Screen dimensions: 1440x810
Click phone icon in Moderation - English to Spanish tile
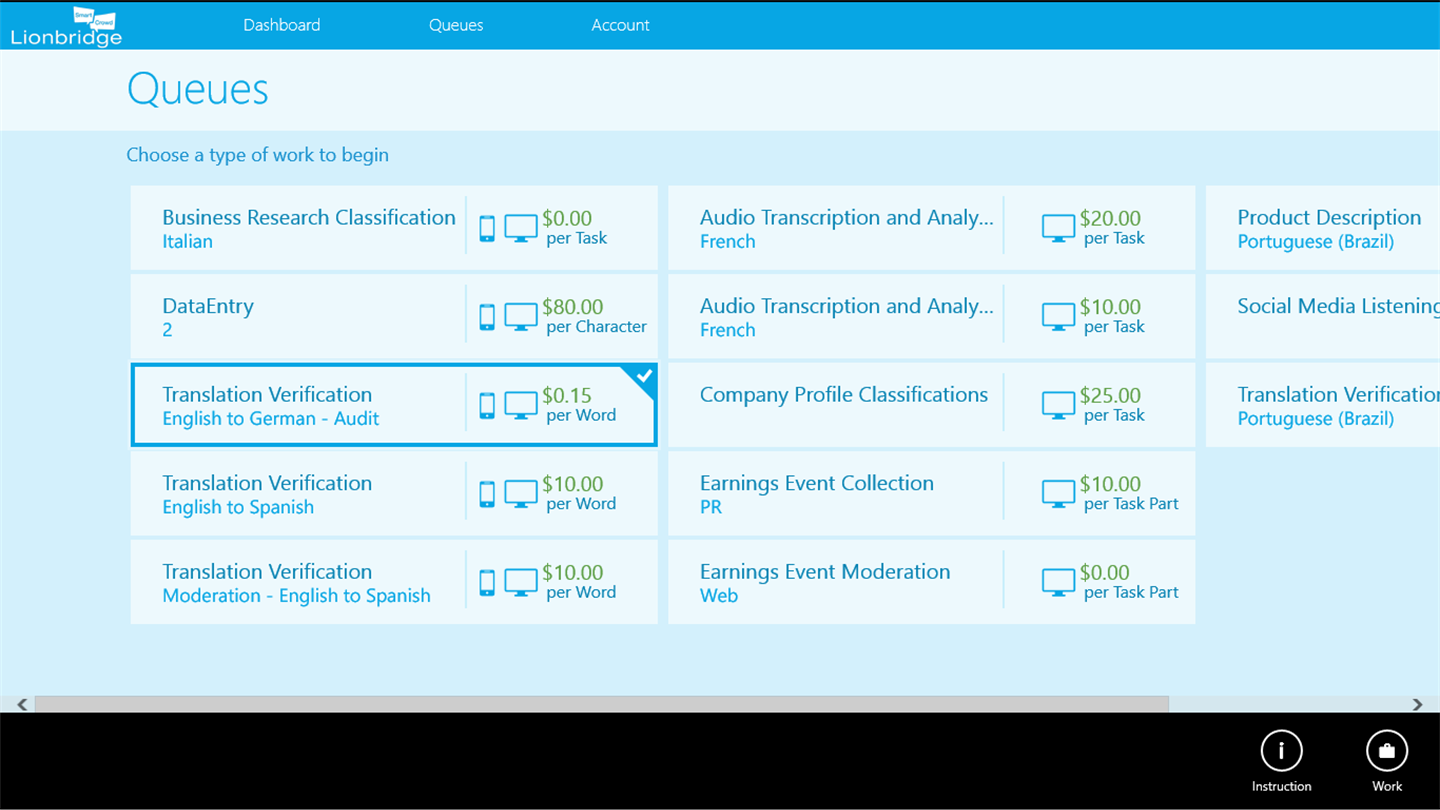(487, 582)
